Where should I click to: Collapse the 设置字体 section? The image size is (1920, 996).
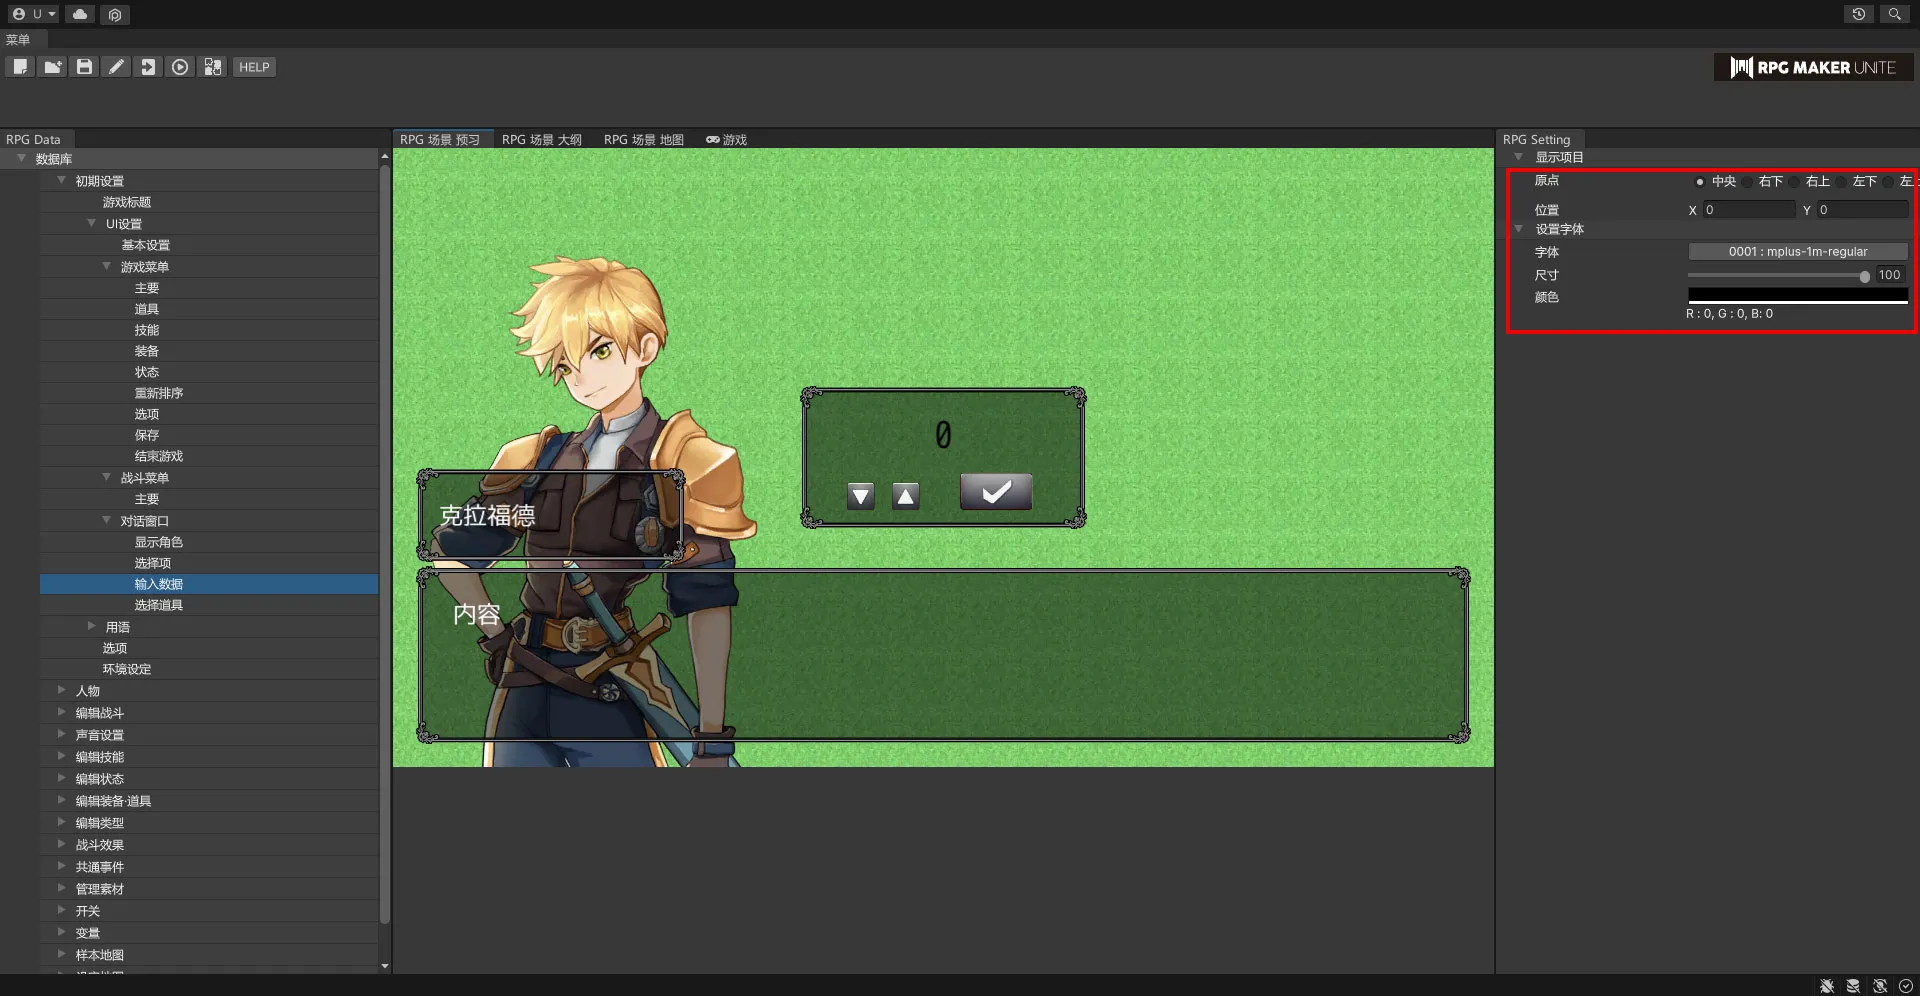[1519, 229]
